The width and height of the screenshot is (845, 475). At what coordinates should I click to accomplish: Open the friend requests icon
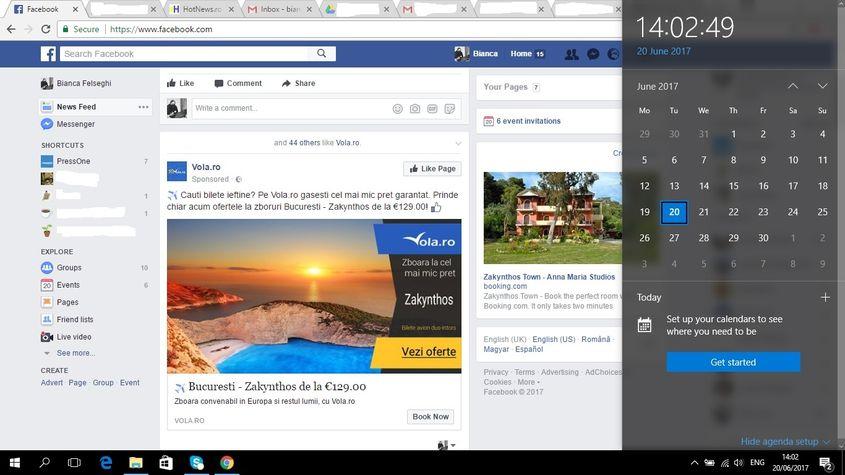tap(571, 54)
